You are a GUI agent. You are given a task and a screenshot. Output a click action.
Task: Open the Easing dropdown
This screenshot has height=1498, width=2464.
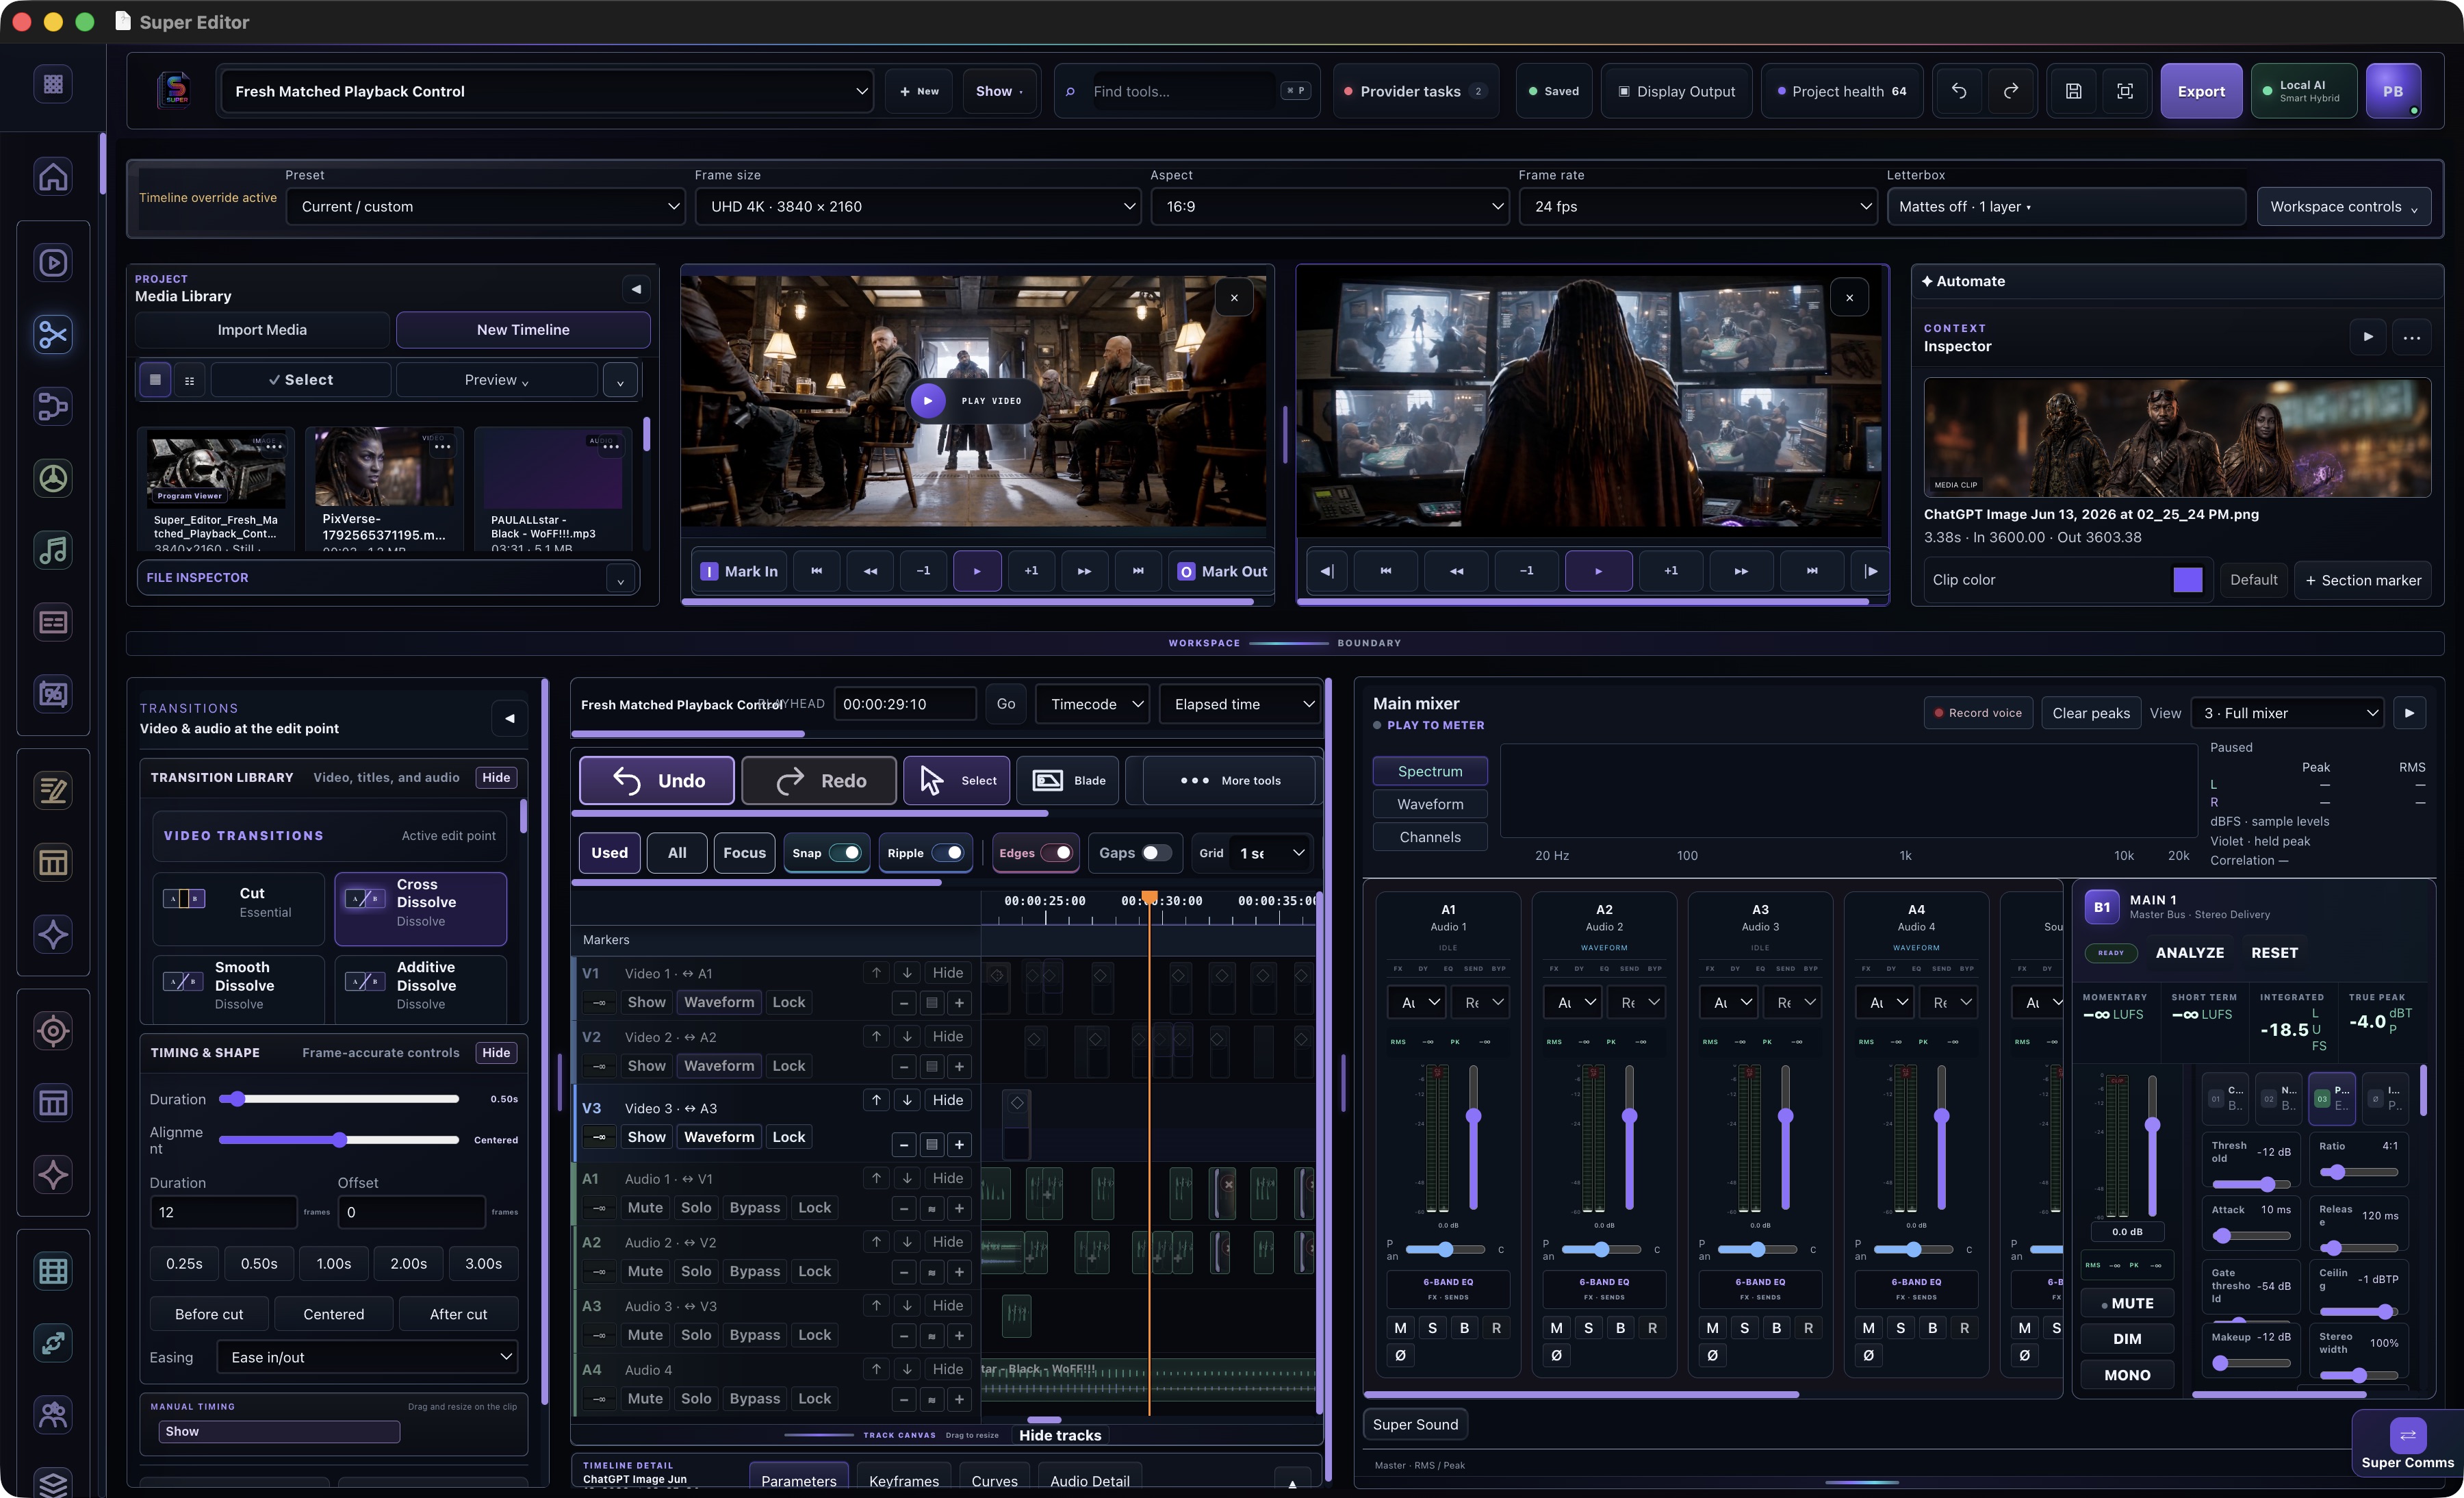(x=368, y=1357)
